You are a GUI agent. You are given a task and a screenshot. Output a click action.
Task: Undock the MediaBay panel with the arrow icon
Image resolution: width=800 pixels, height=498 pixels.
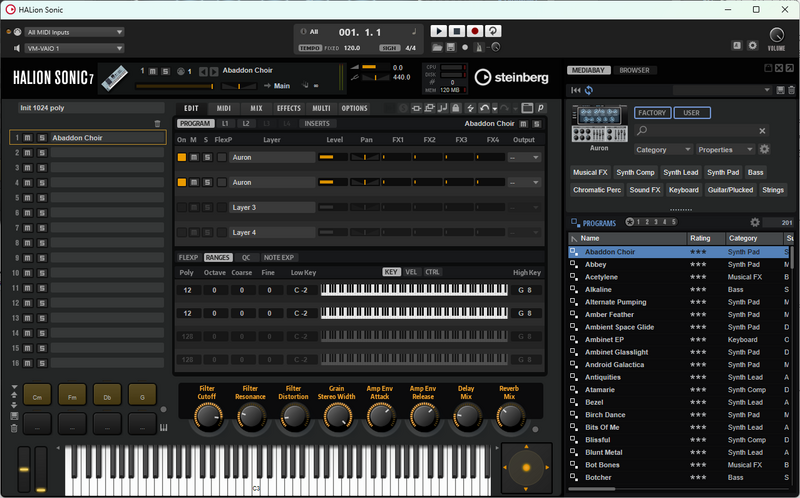coord(790,68)
